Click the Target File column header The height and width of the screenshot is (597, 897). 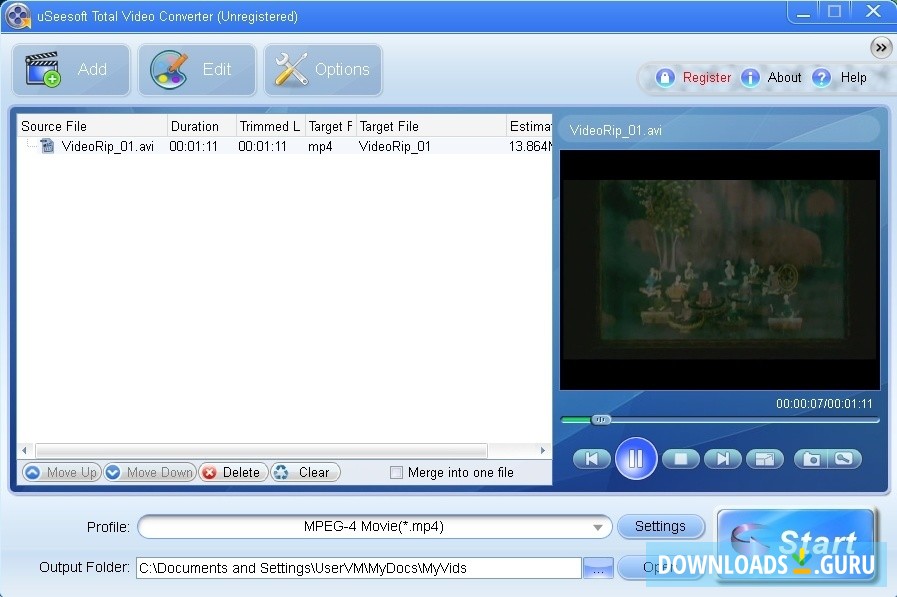pyautogui.click(x=431, y=126)
